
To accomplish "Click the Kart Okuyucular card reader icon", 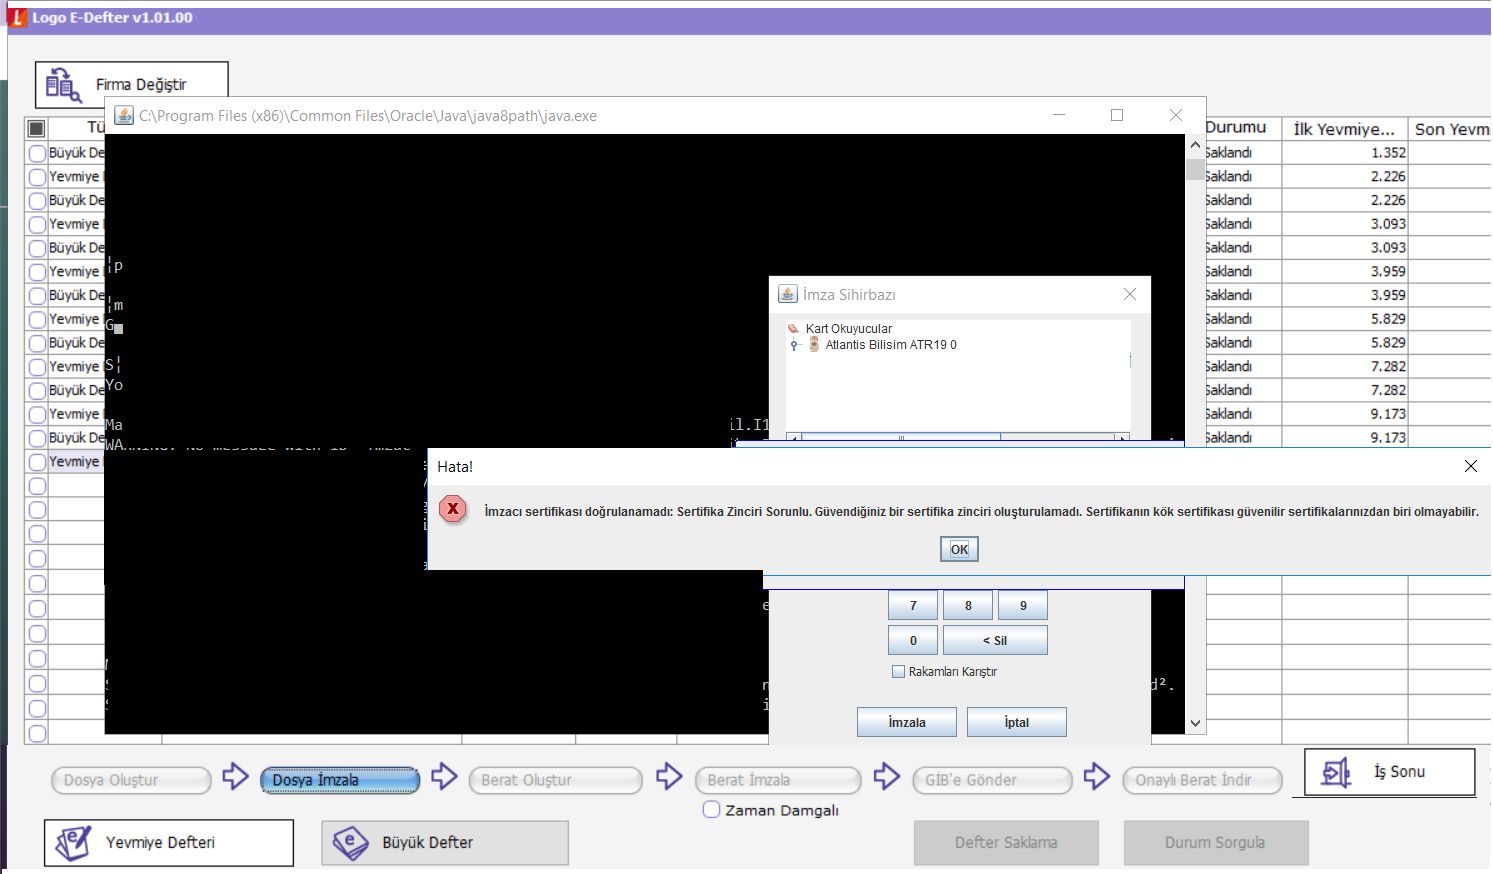I will tap(794, 328).
